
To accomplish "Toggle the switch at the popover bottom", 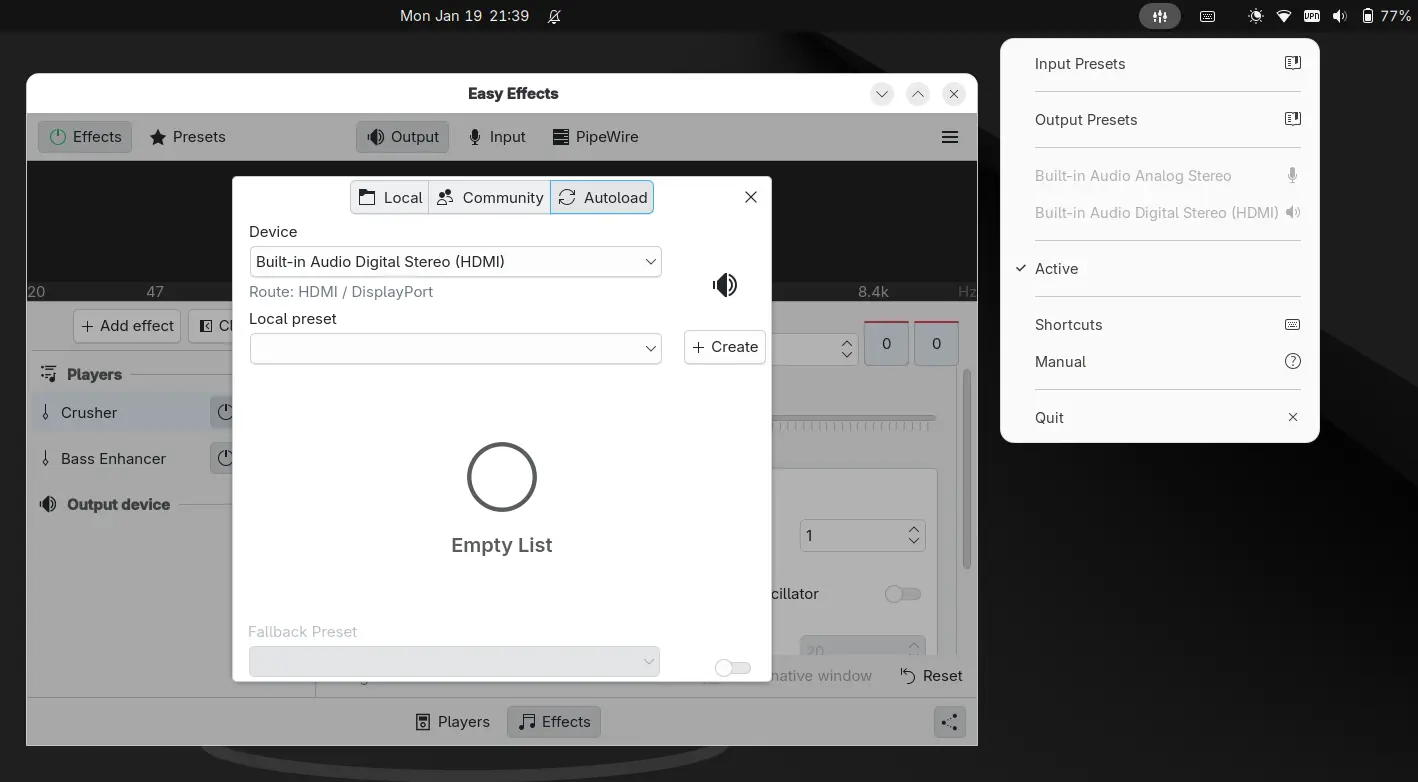I will (x=733, y=667).
